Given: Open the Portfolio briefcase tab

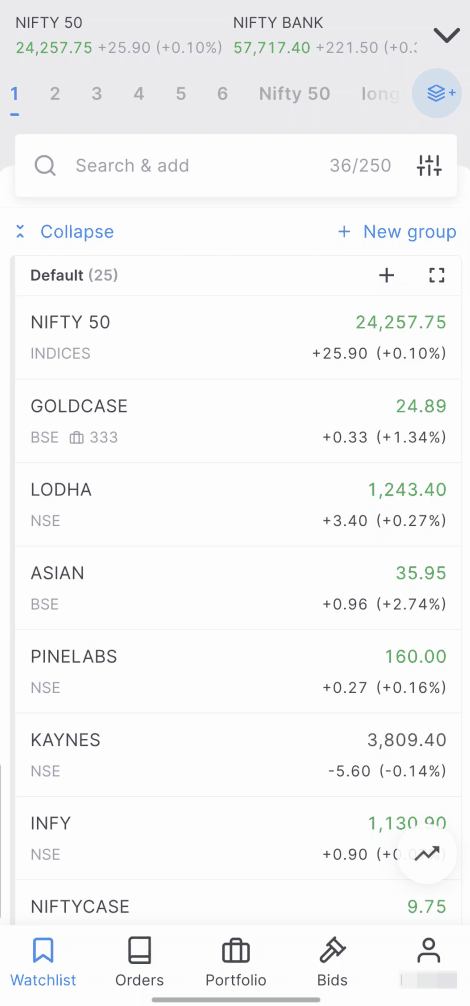Looking at the screenshot, I should click(235, 962).
